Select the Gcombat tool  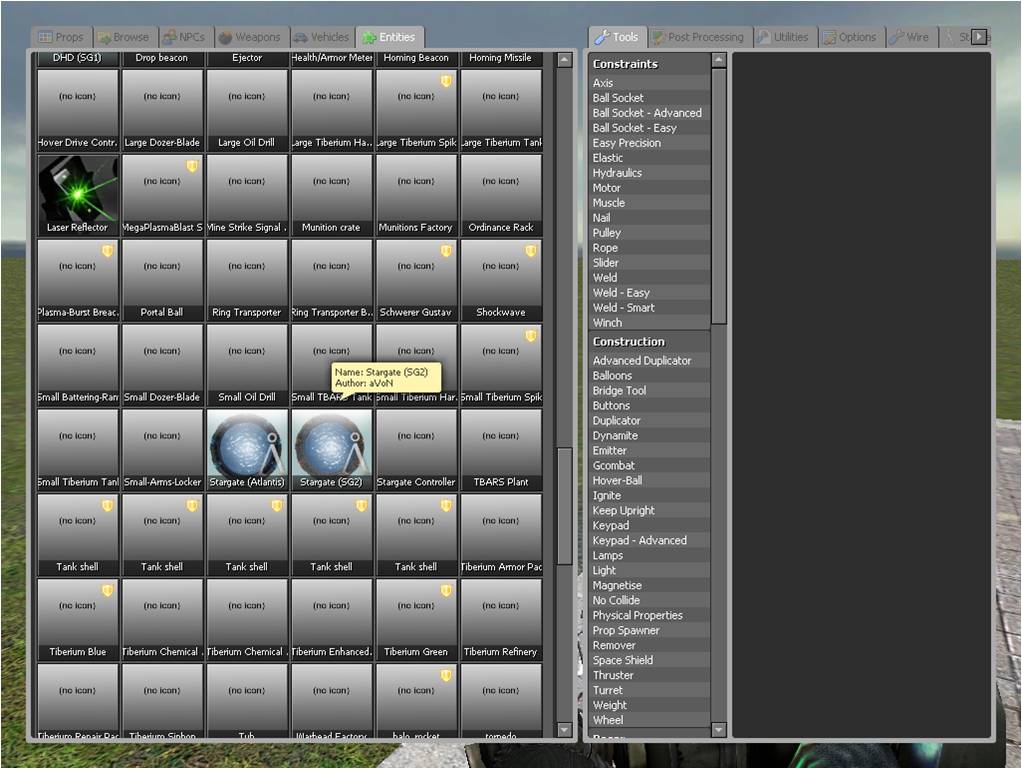(x=649, y=465)
